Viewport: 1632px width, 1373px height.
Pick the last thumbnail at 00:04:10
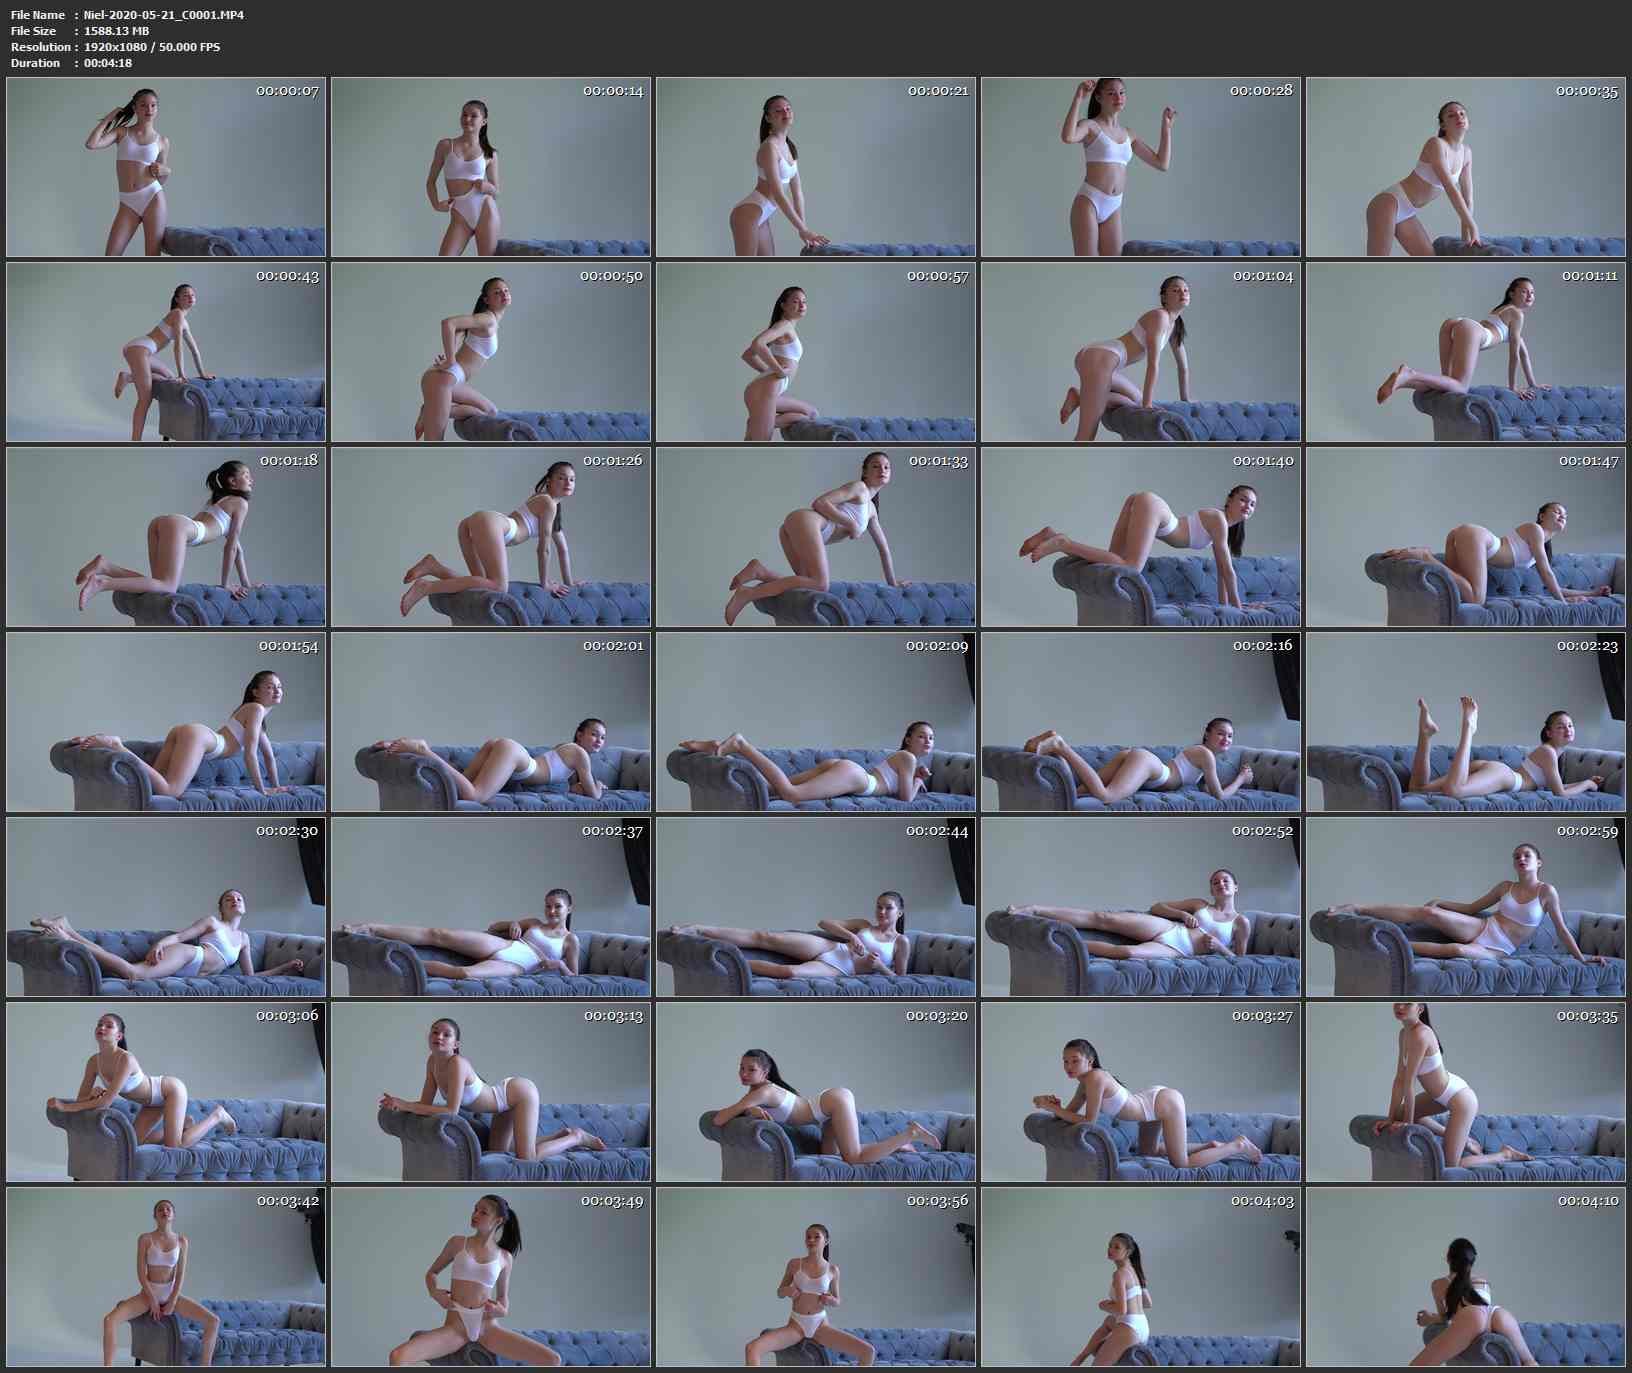1465,1277
